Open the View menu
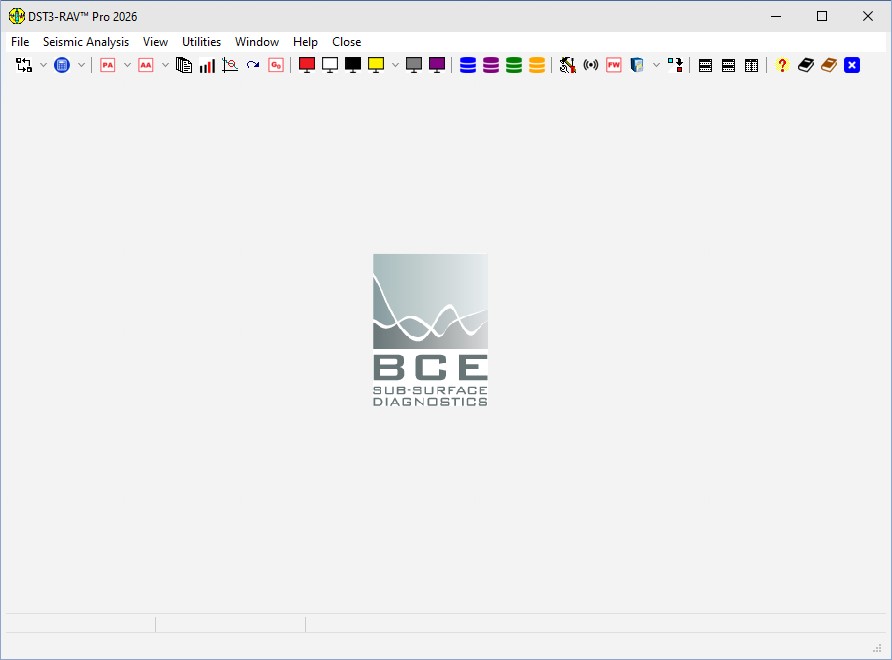The image size is (892, 660). click(x=155, y=42)
